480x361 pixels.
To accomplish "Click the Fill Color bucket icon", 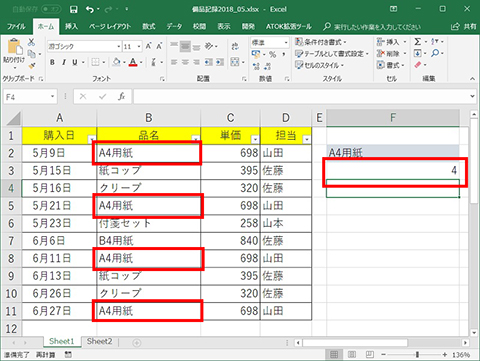I will click(x=117, y=62).
